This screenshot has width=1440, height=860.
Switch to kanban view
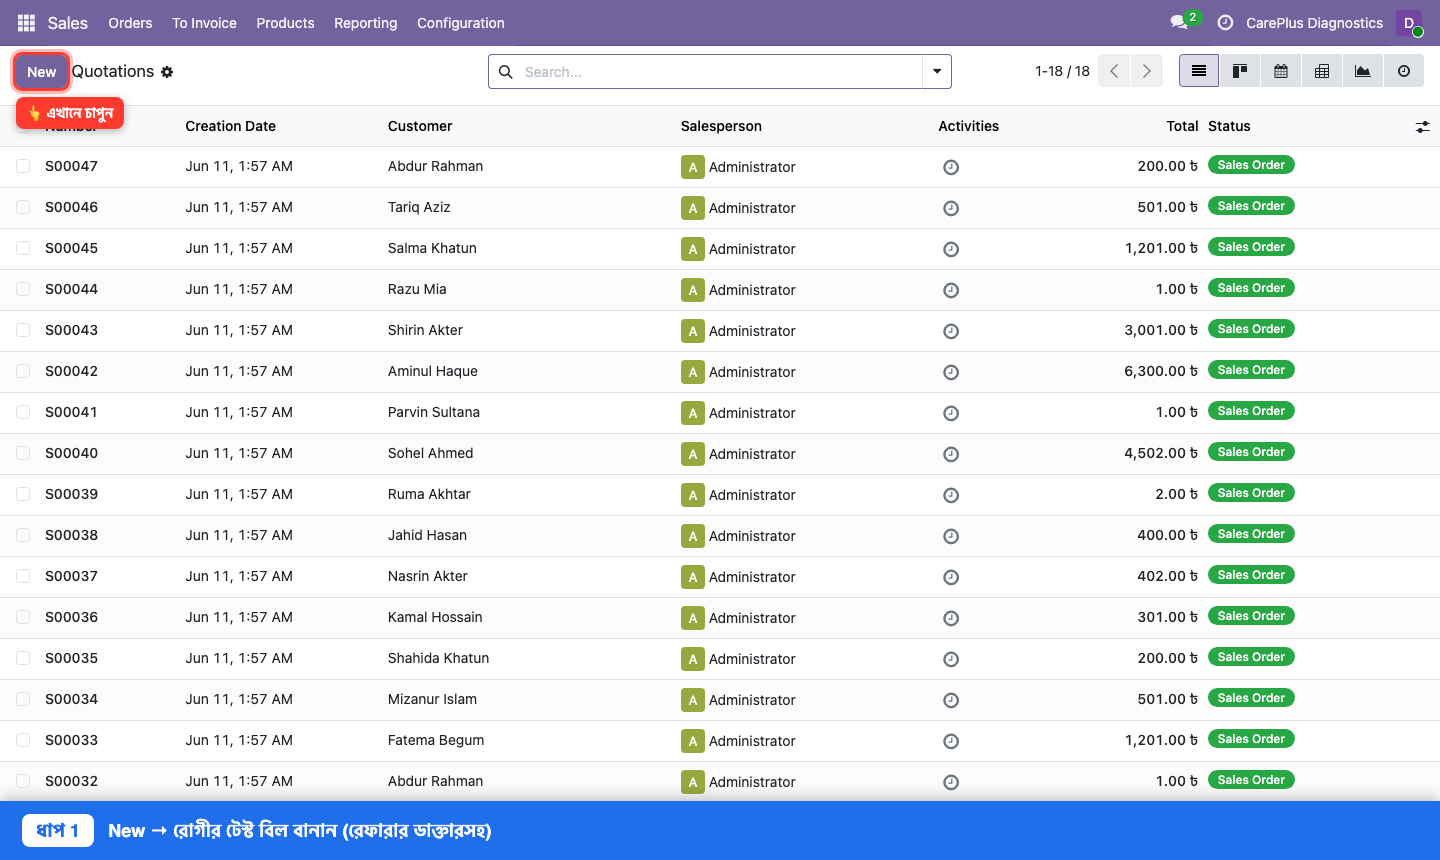click(1240, 71)
